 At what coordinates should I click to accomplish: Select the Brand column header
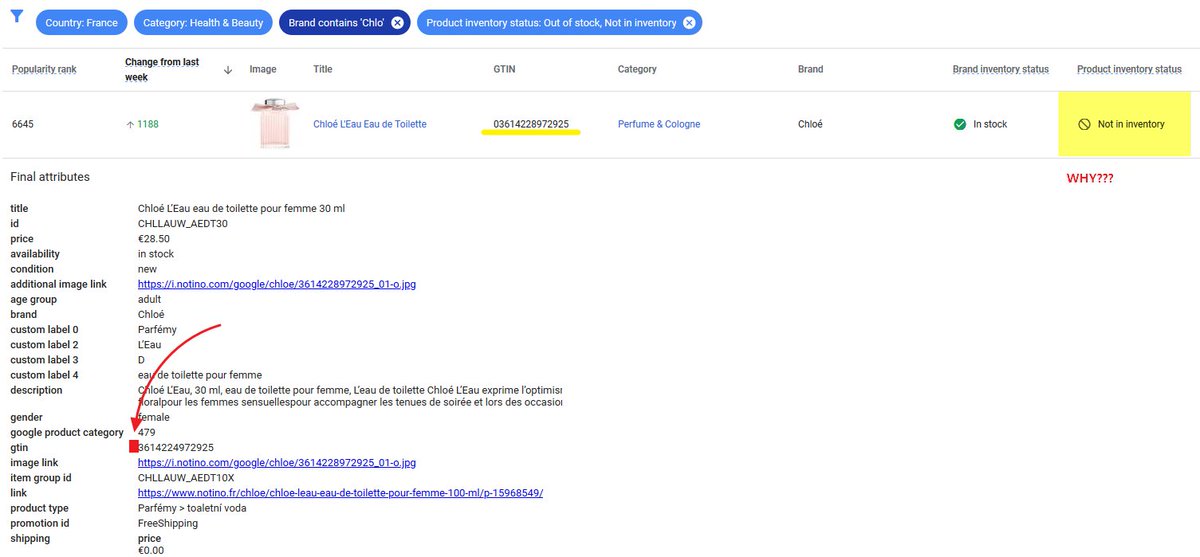(x=810, y=69)
